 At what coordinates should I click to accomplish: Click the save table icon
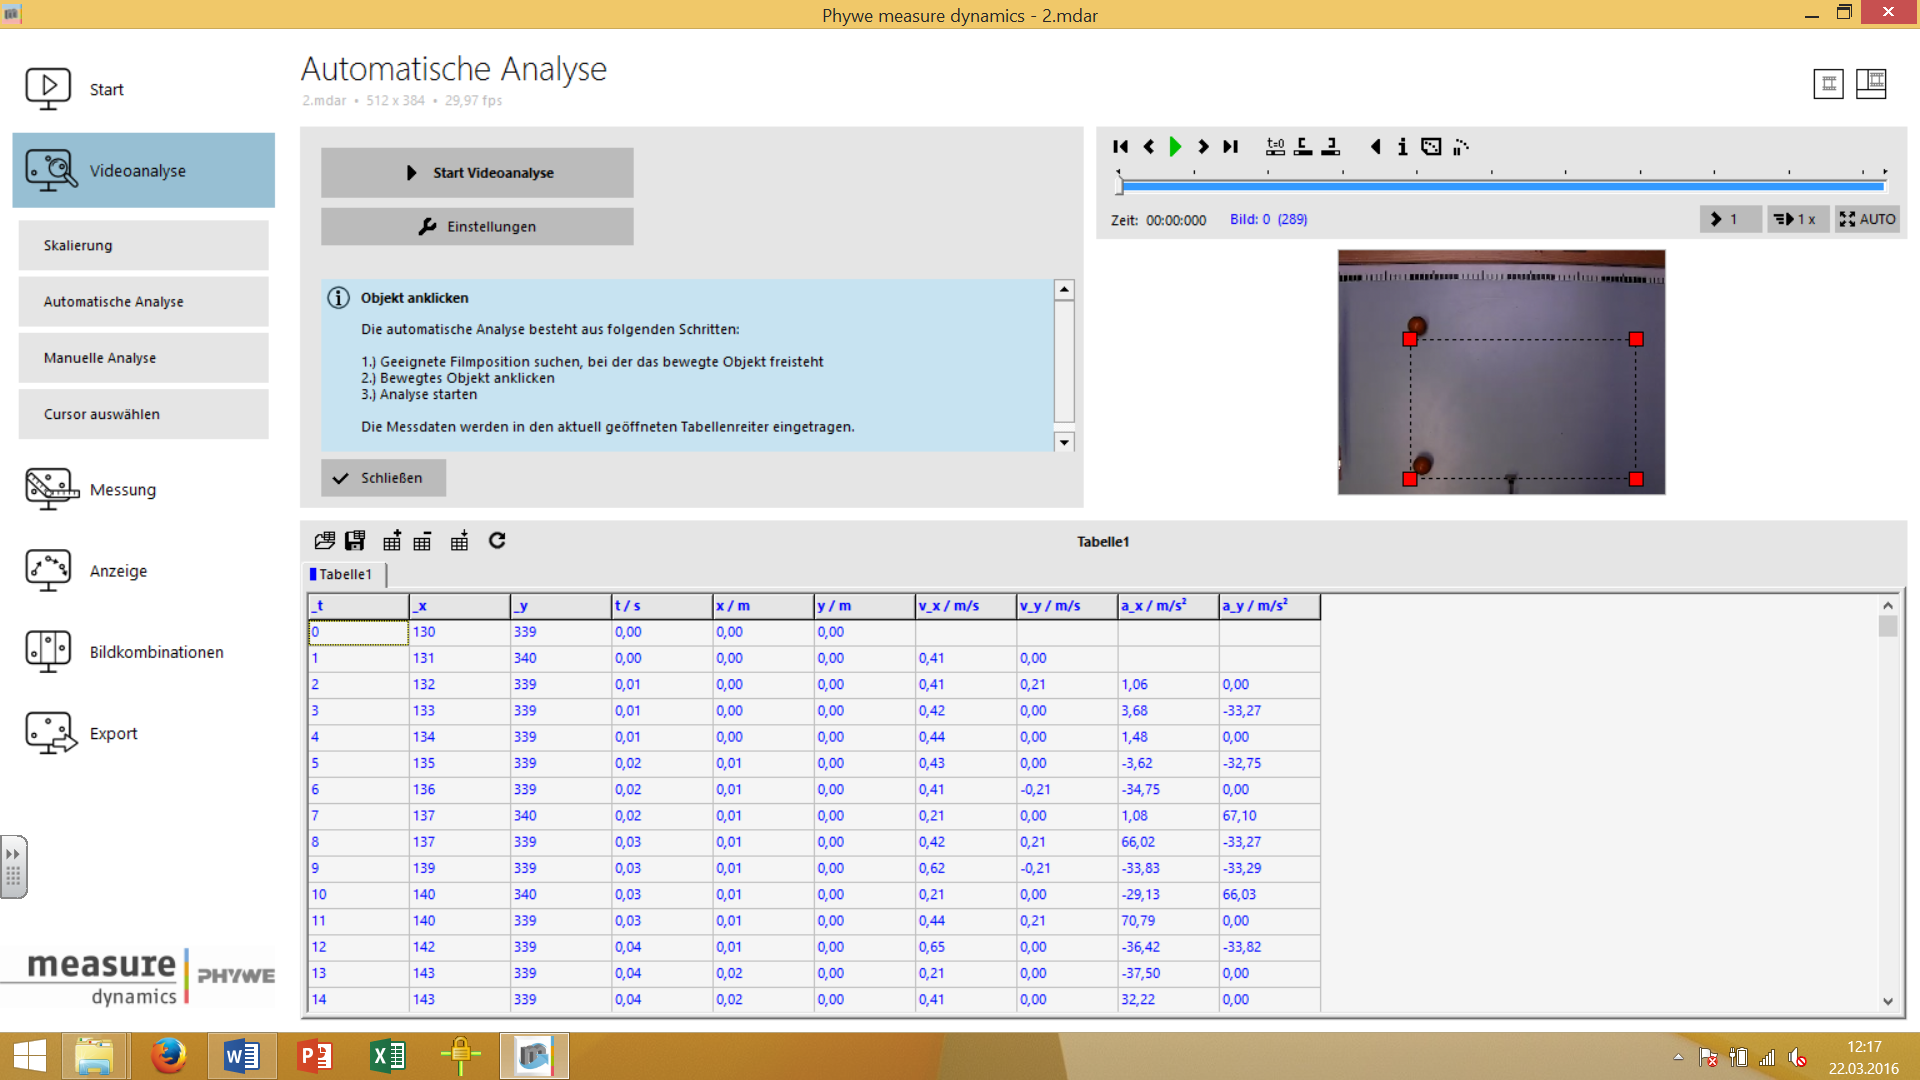click(x=355, y=541)
